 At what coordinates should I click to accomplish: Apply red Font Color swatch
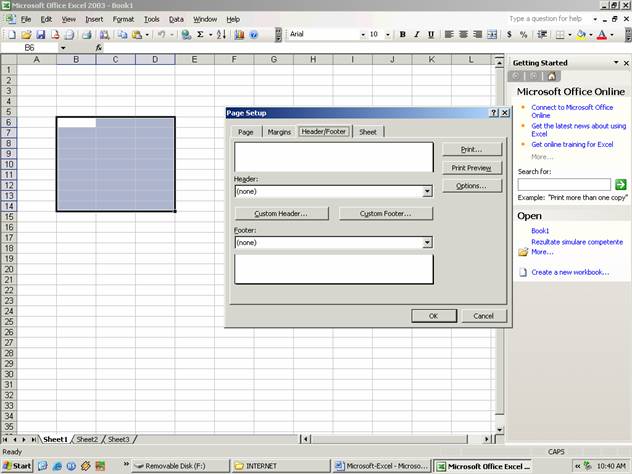[x=602, y=35]
